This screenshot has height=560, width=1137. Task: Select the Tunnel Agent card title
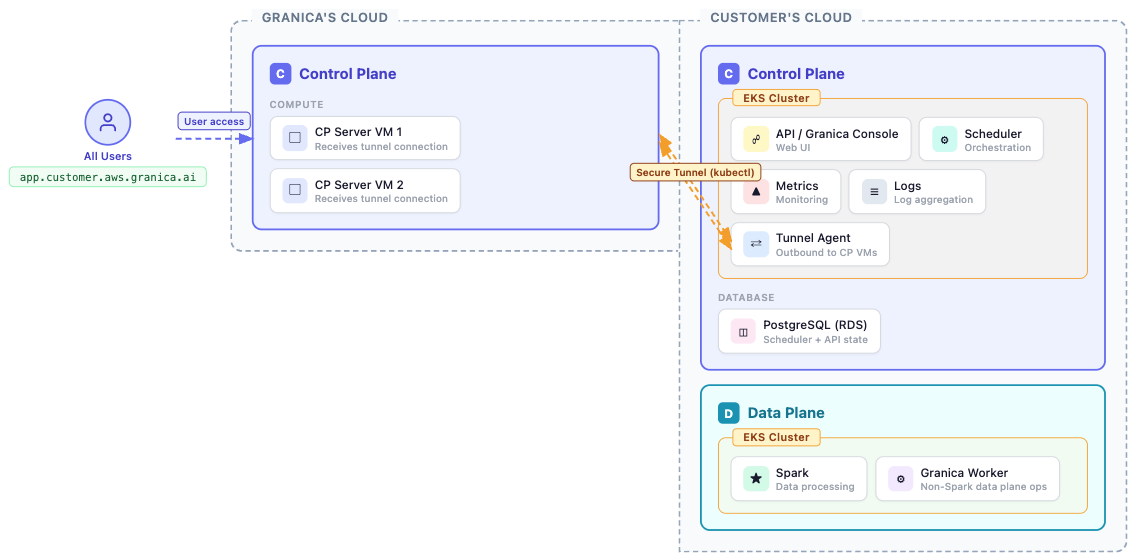pyautogui.click(x=813, y=238)
